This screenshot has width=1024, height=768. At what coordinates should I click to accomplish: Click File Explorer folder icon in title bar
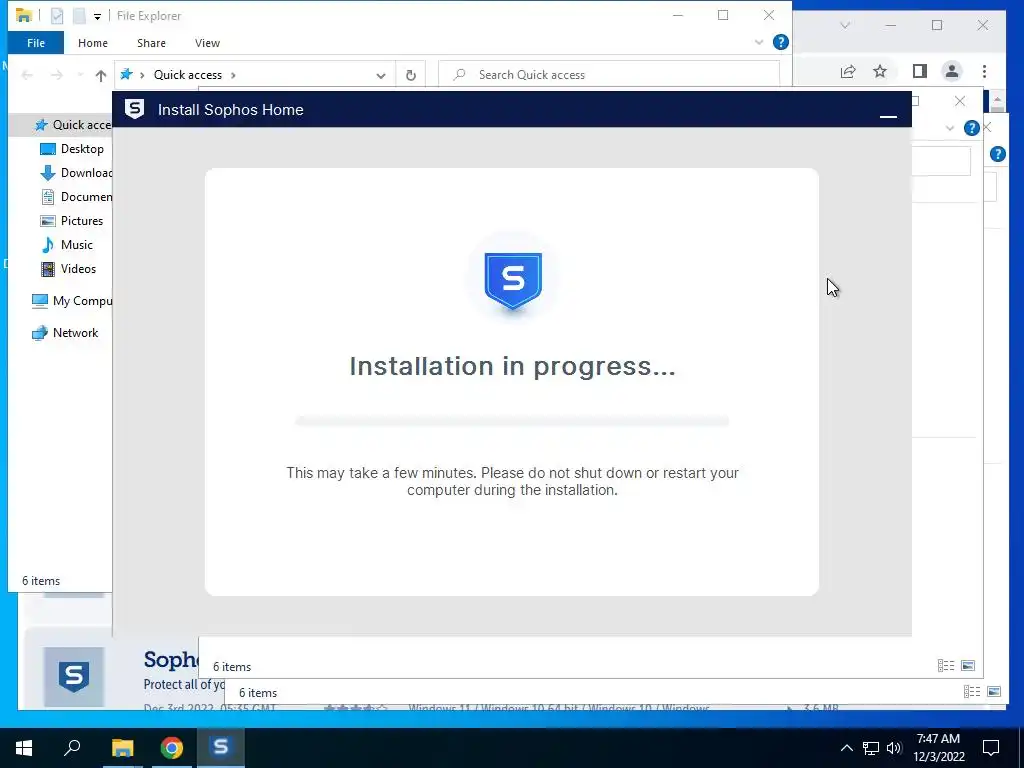point(24,15)
